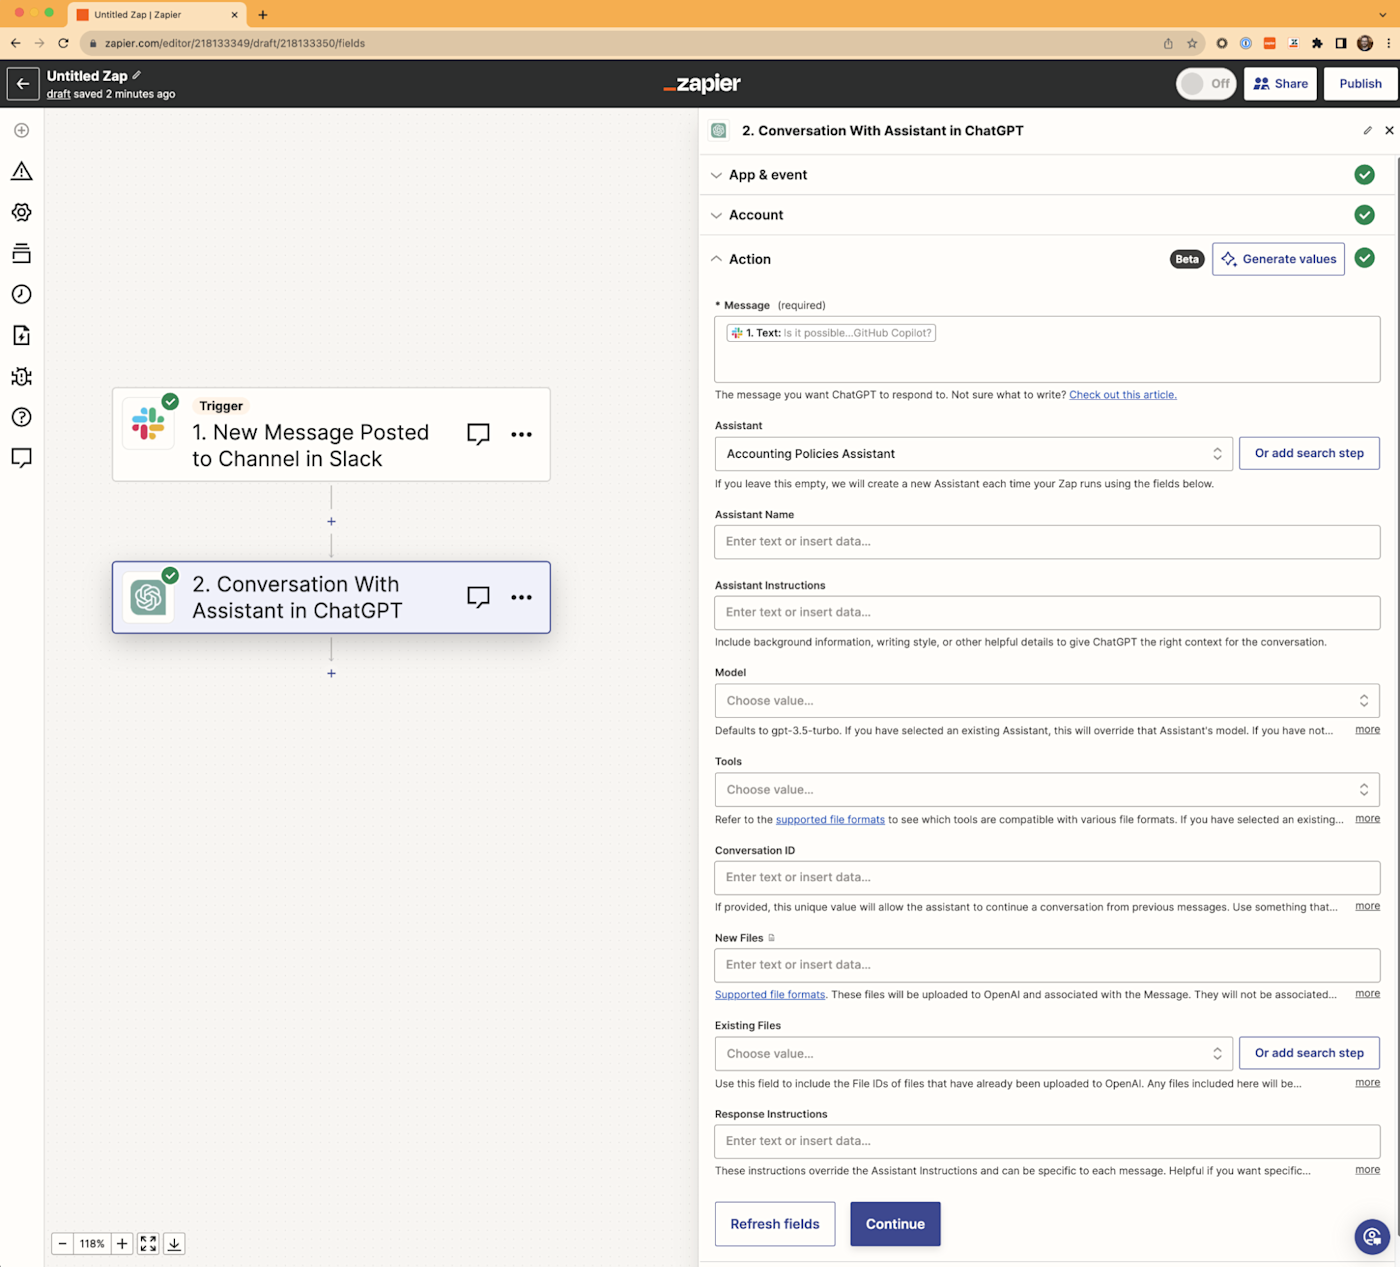Add a step between trigger and ChatGPT action
1400x1267 pixels.
point(331,522)
